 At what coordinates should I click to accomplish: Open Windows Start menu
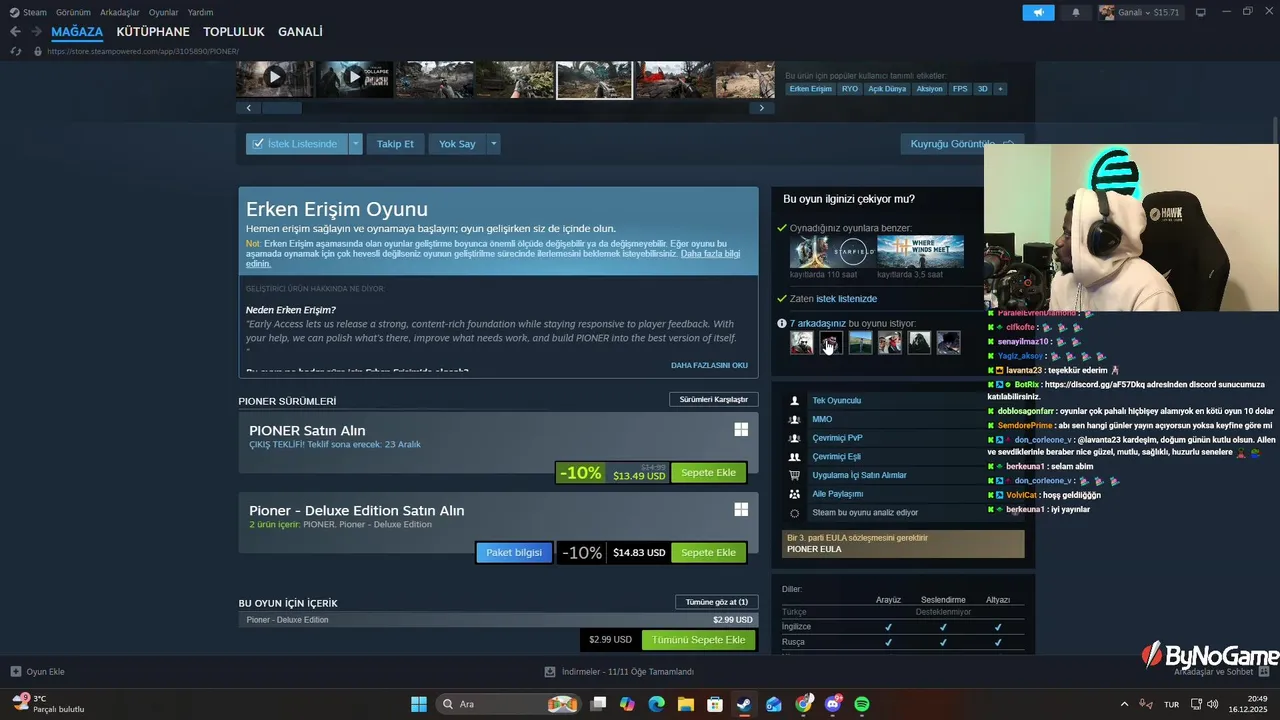pos(419,704)
